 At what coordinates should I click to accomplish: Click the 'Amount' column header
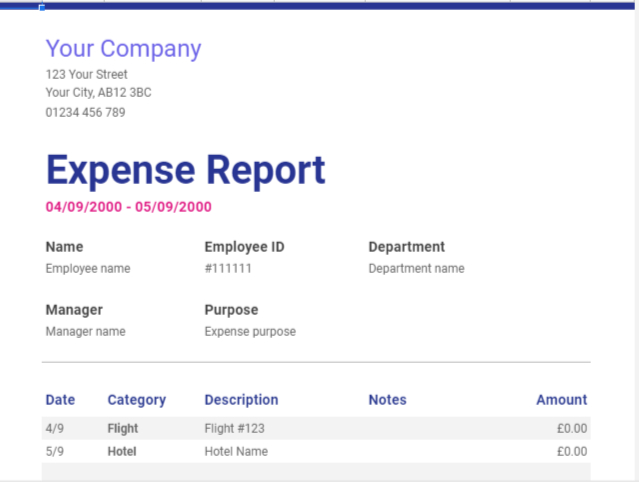click(562, 400)
